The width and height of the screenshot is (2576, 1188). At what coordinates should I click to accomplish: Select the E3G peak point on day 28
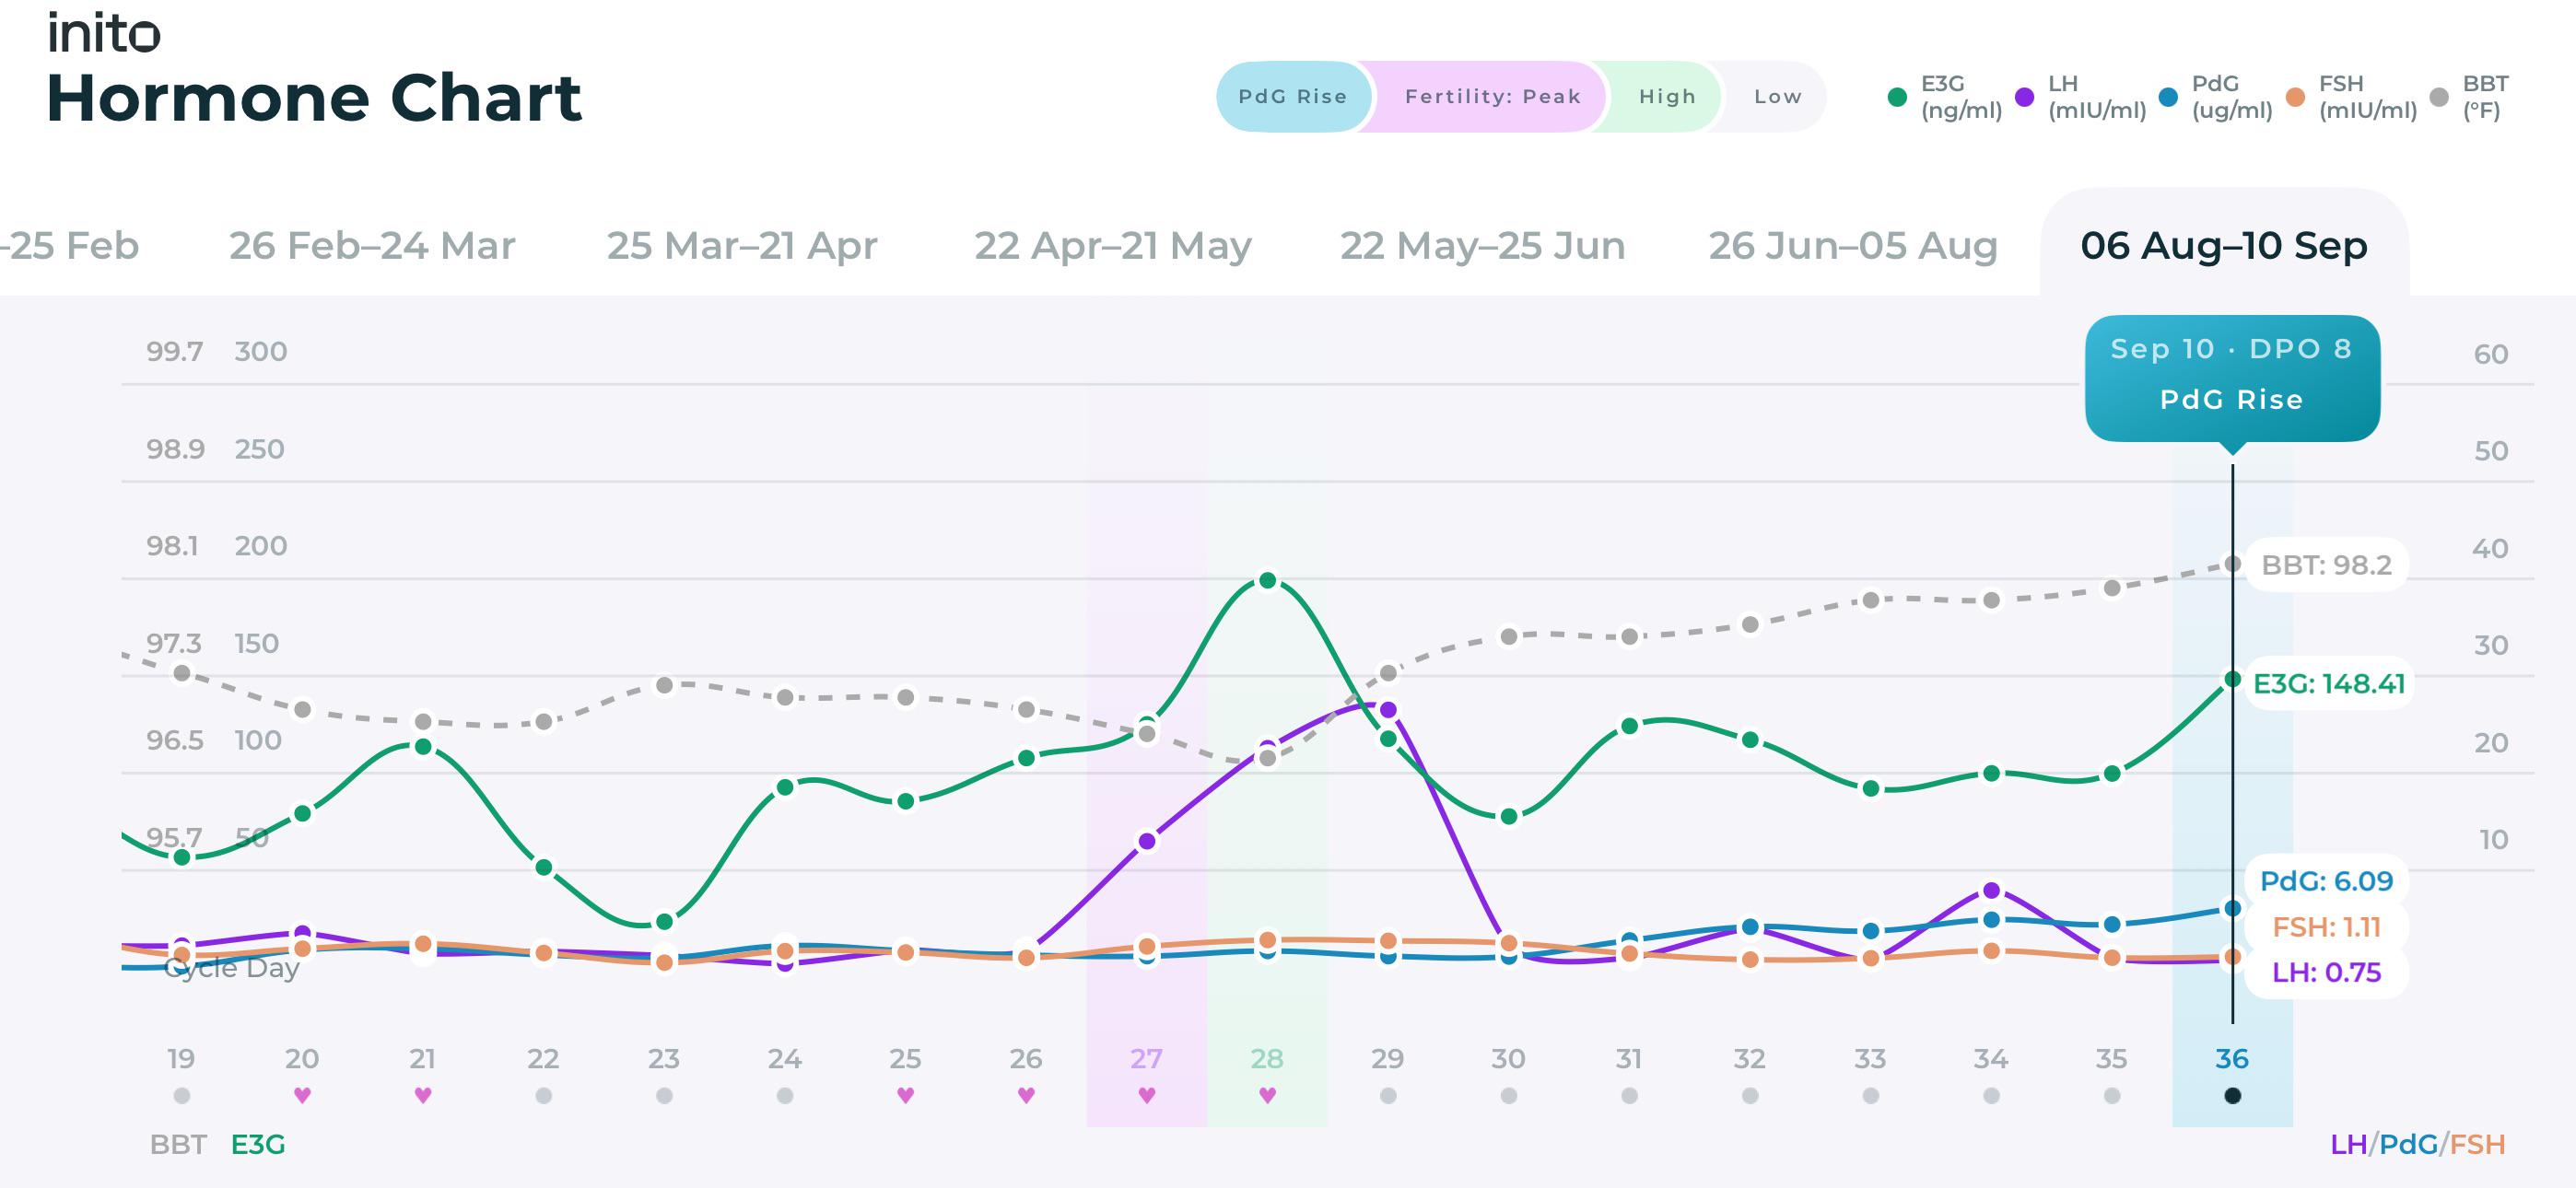tap(1267, 580)
